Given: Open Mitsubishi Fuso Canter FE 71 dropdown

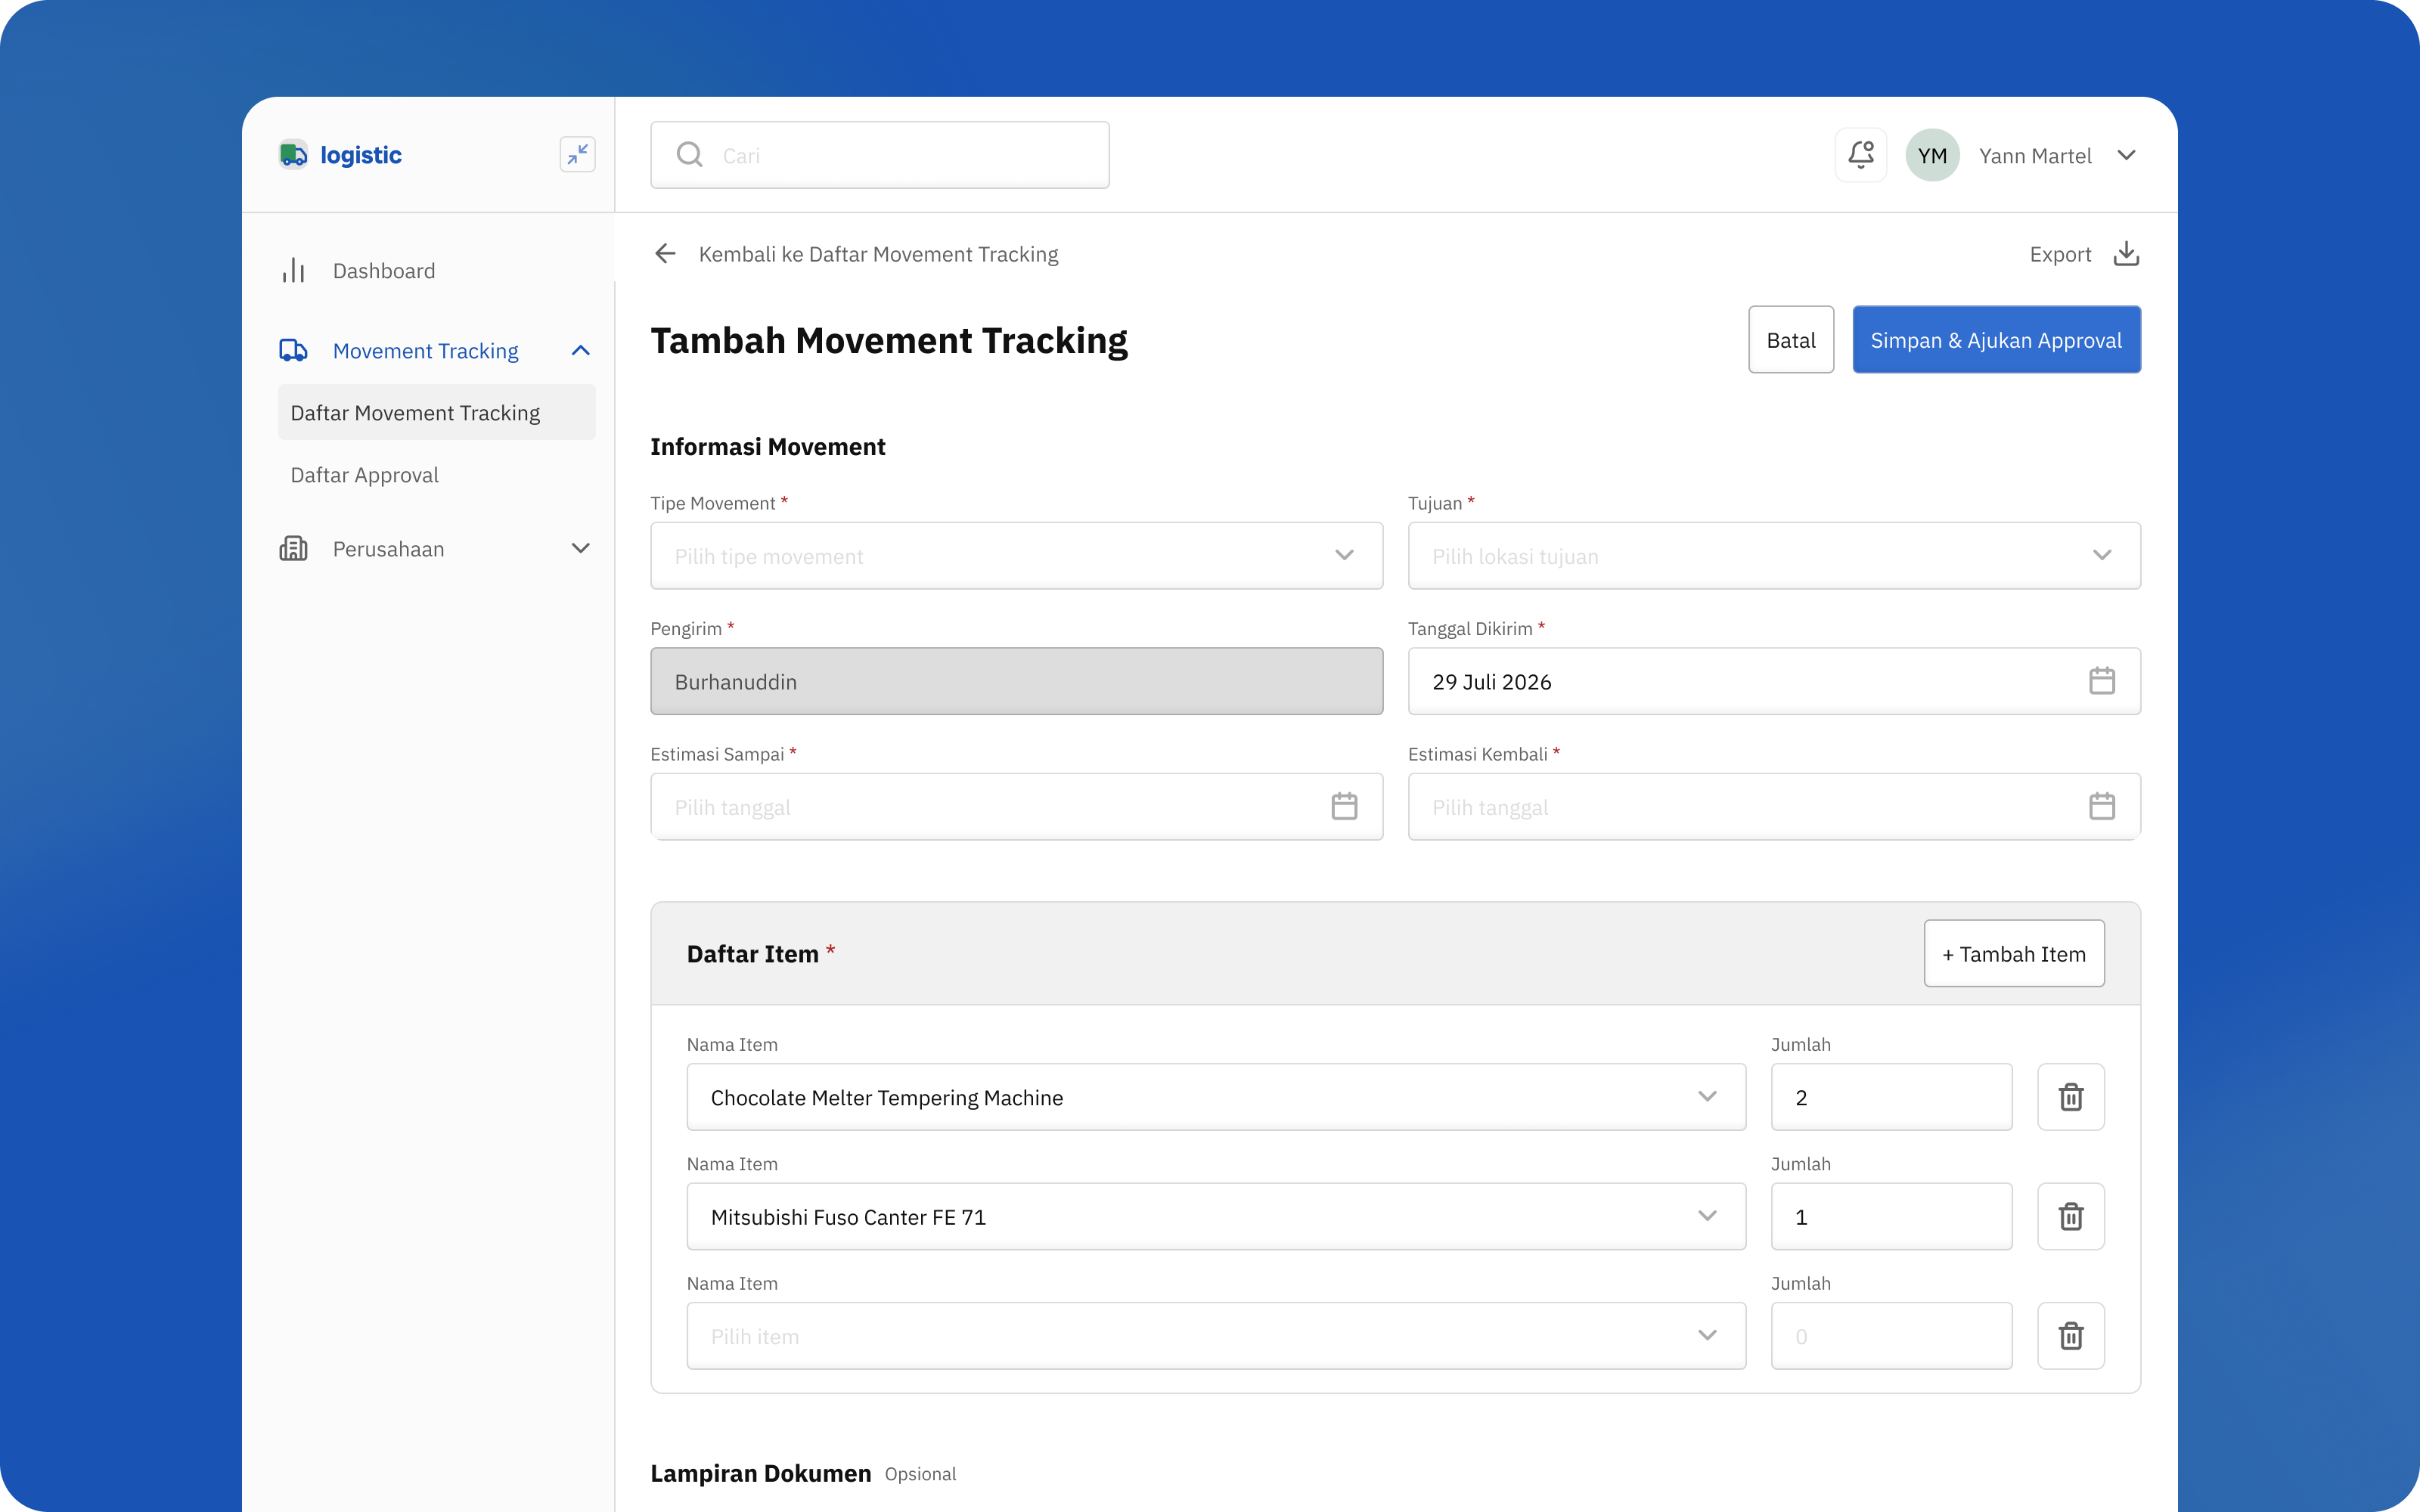Looking at the screenshot, I should (x=1216, y=1216).
